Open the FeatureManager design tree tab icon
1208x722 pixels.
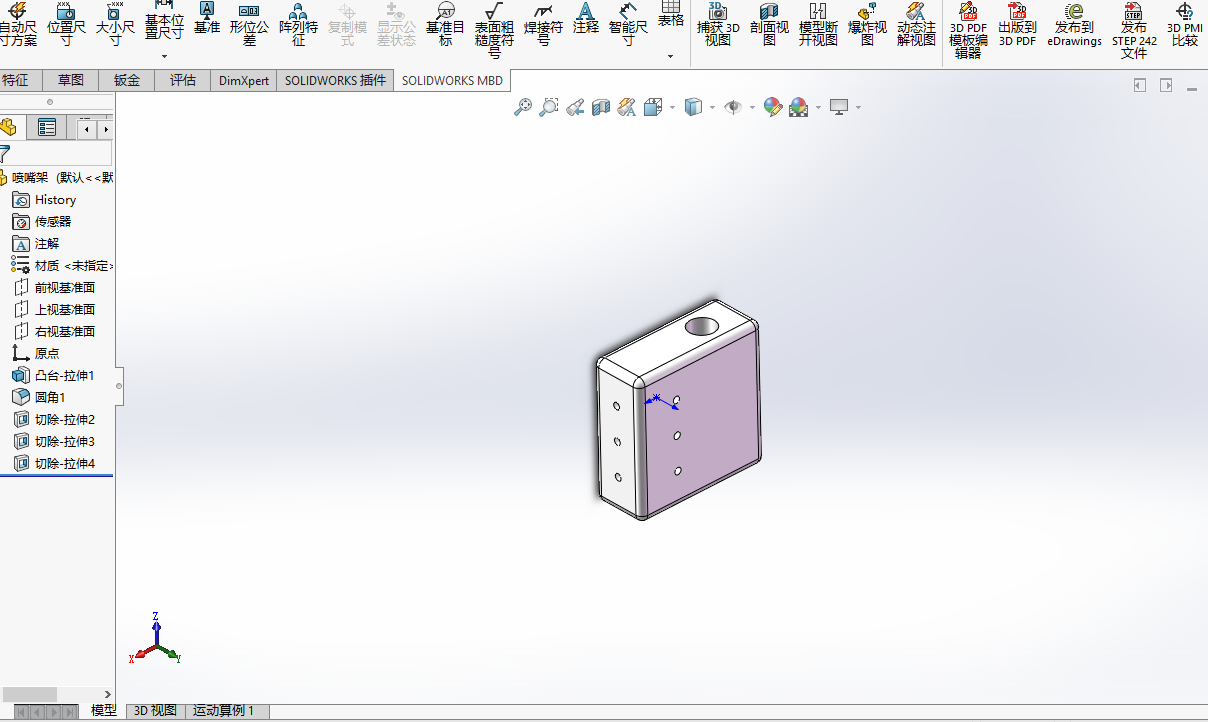9,127
